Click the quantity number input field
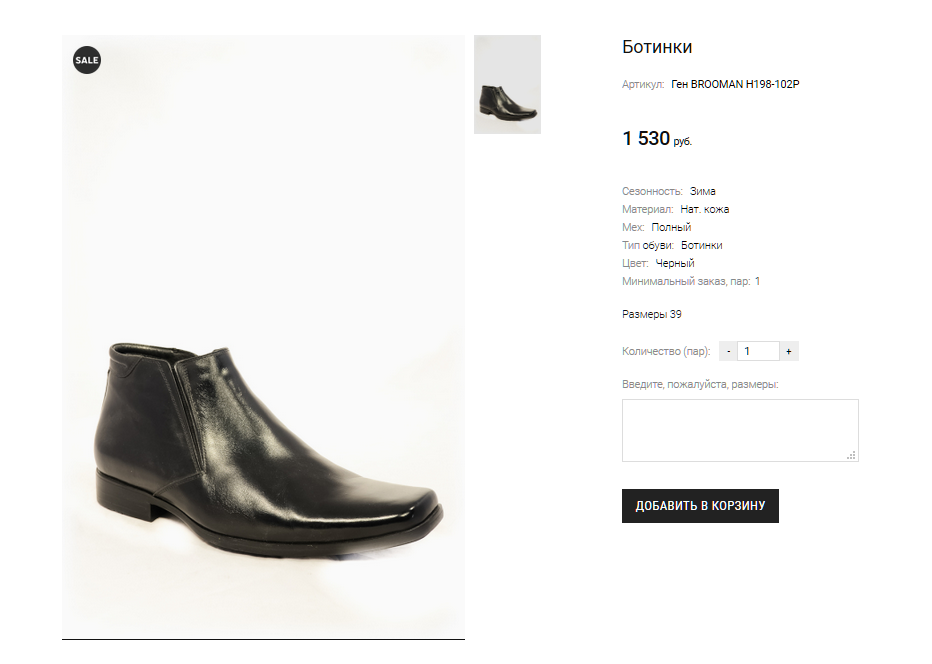The width and height of the screenshot is (932, 664). pos(758,352)
